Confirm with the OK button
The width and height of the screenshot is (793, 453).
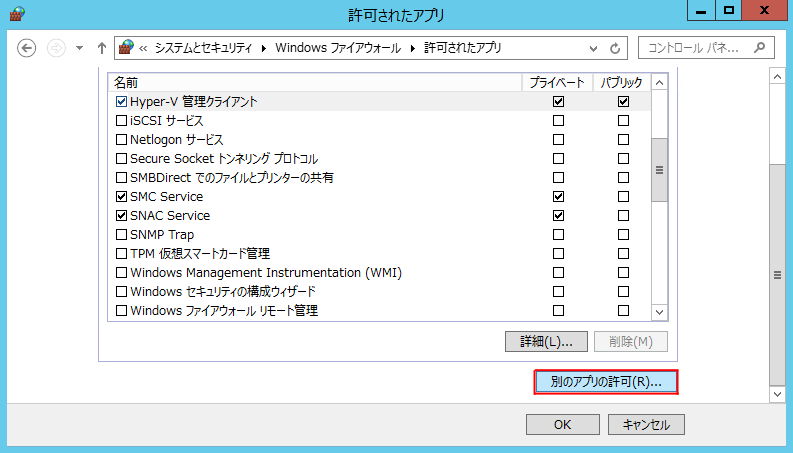pyautogui.click(x=562, y=424)
